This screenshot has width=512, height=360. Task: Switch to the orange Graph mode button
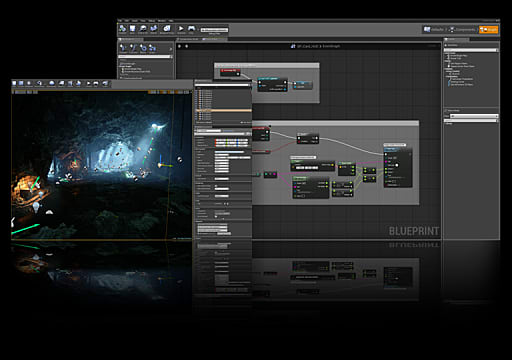point(488,30)
